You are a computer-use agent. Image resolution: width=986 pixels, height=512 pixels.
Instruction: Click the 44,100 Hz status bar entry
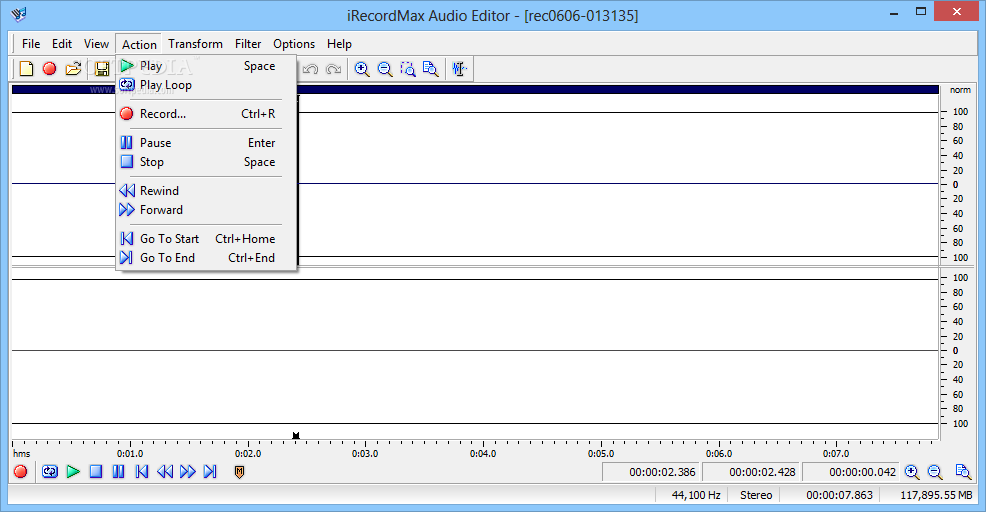(695, 495)
